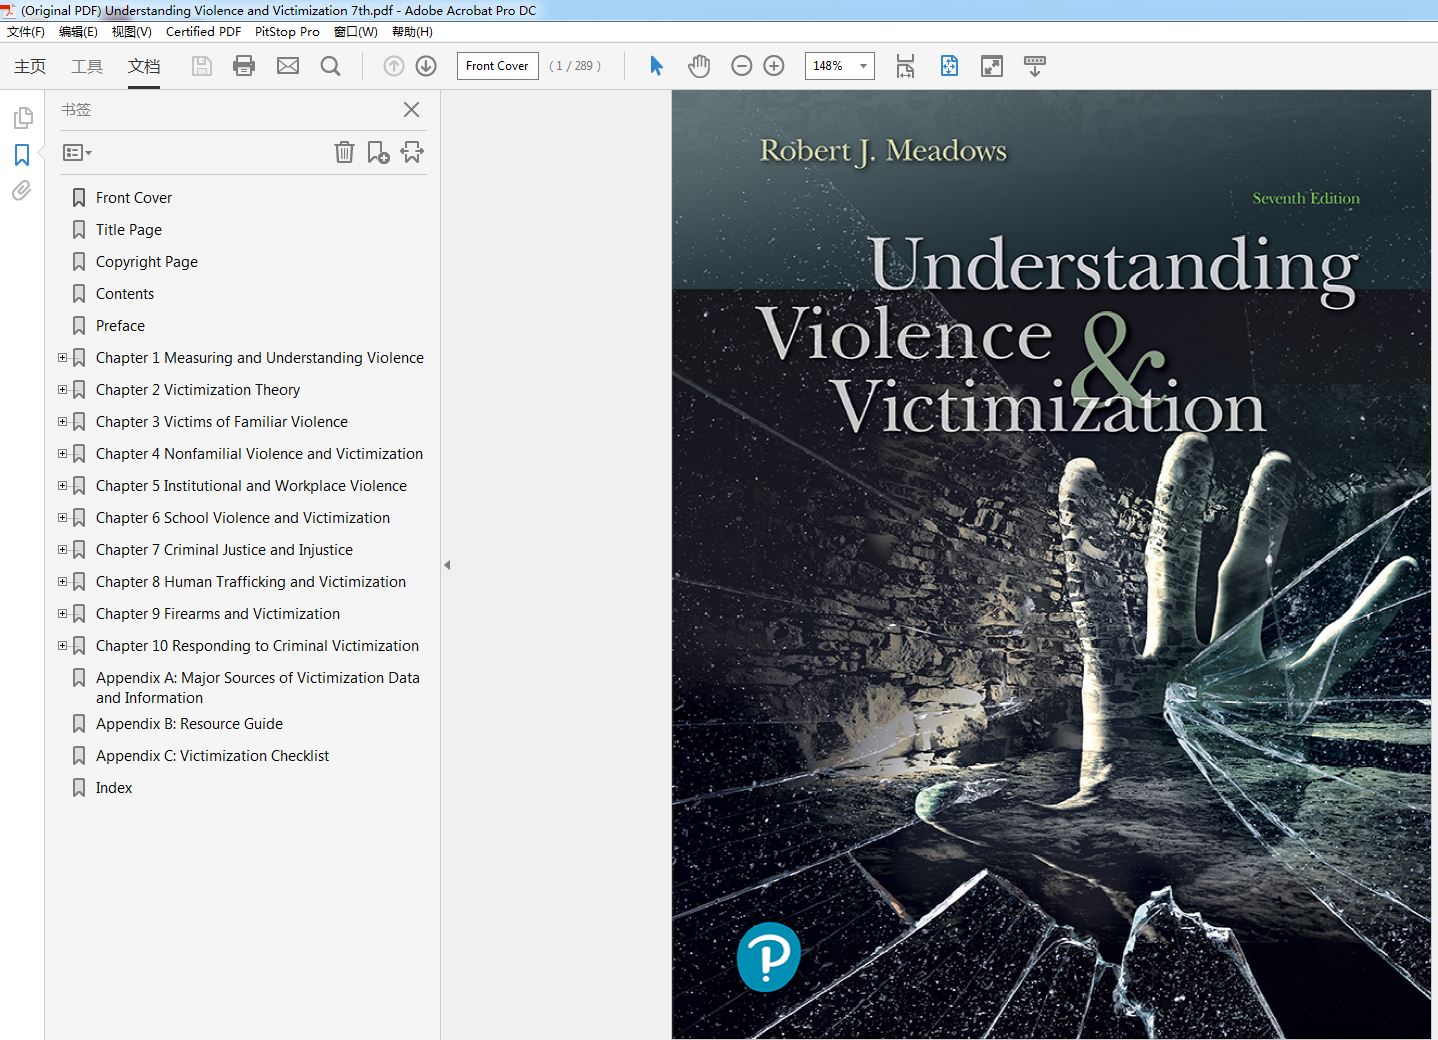
Task: Expand Chapter 4 Nonfamilial Violence bookmark
Action: [62, 453]
